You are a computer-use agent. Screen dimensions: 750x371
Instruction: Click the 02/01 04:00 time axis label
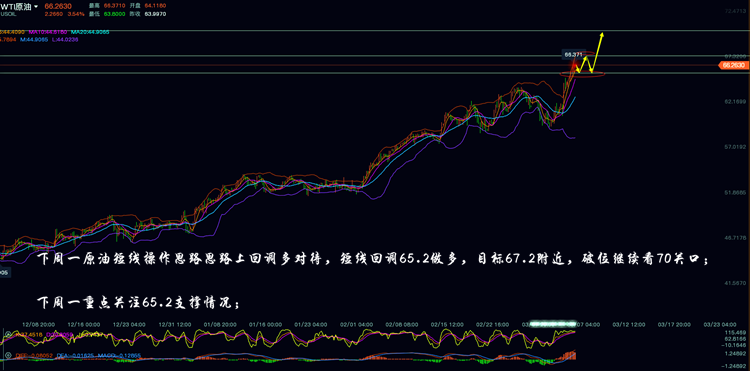point(356,325)
